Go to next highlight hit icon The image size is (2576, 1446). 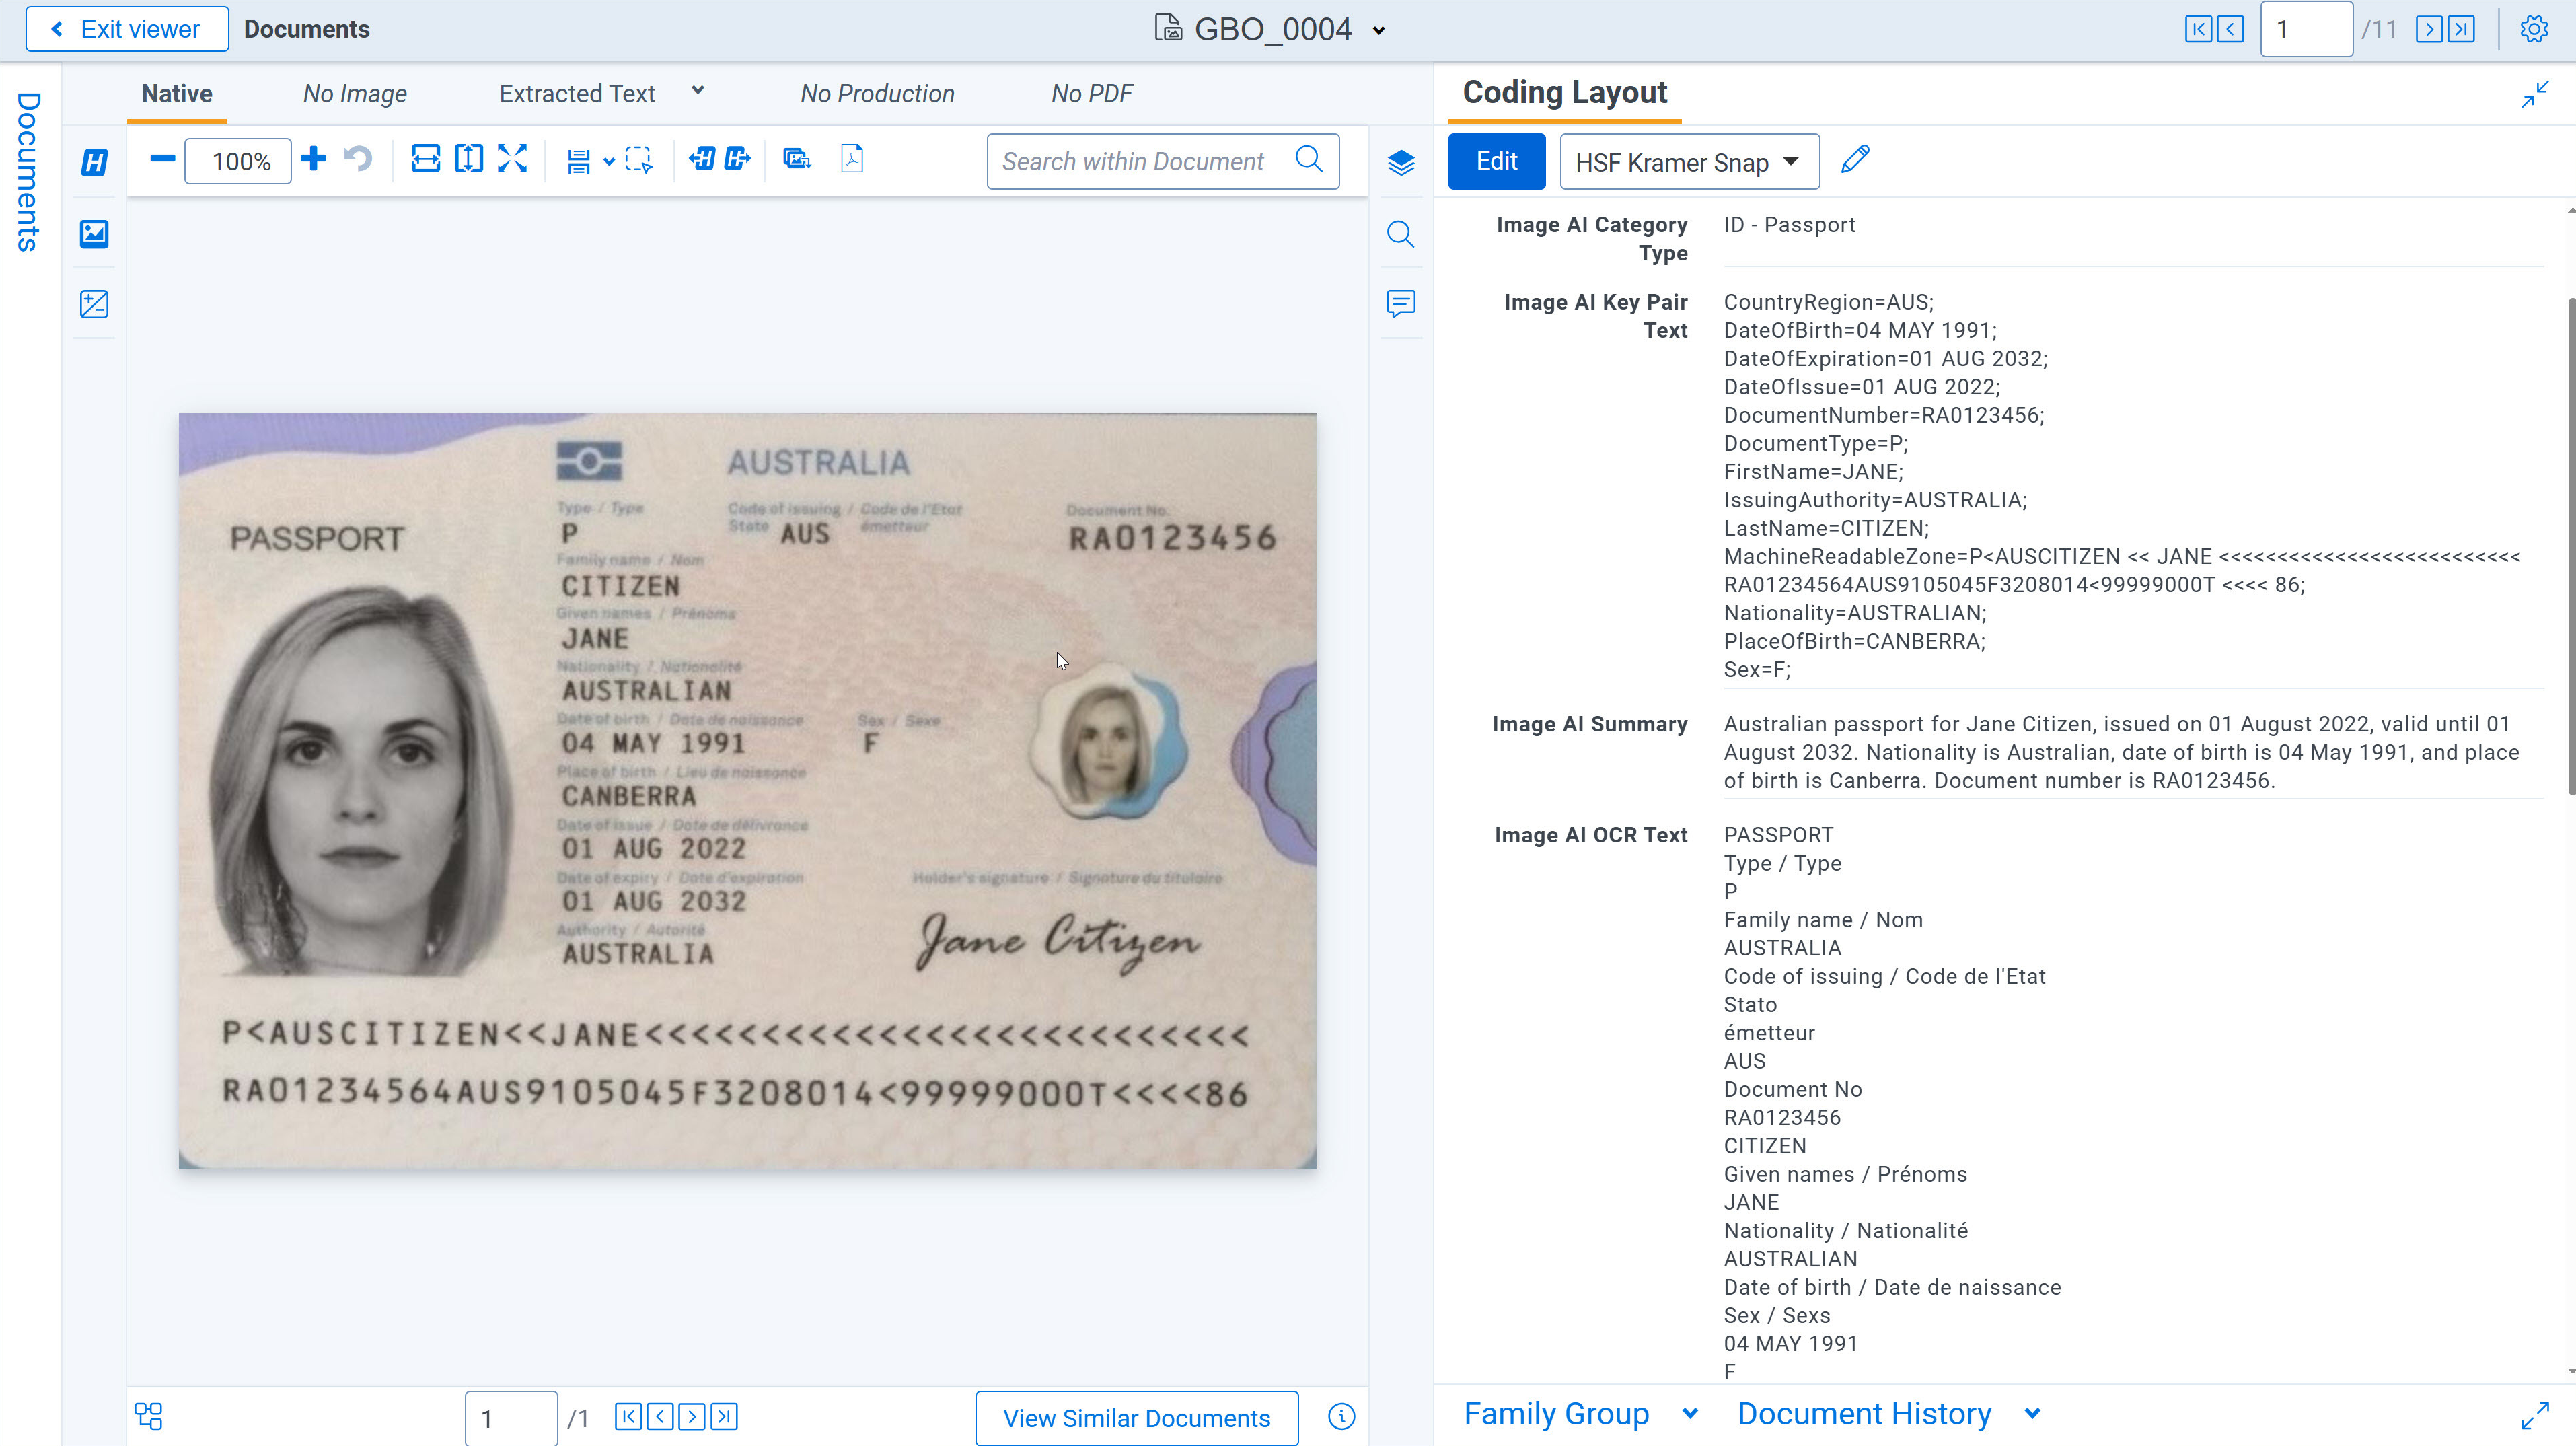pyautogui.click(x=738, y=159)
